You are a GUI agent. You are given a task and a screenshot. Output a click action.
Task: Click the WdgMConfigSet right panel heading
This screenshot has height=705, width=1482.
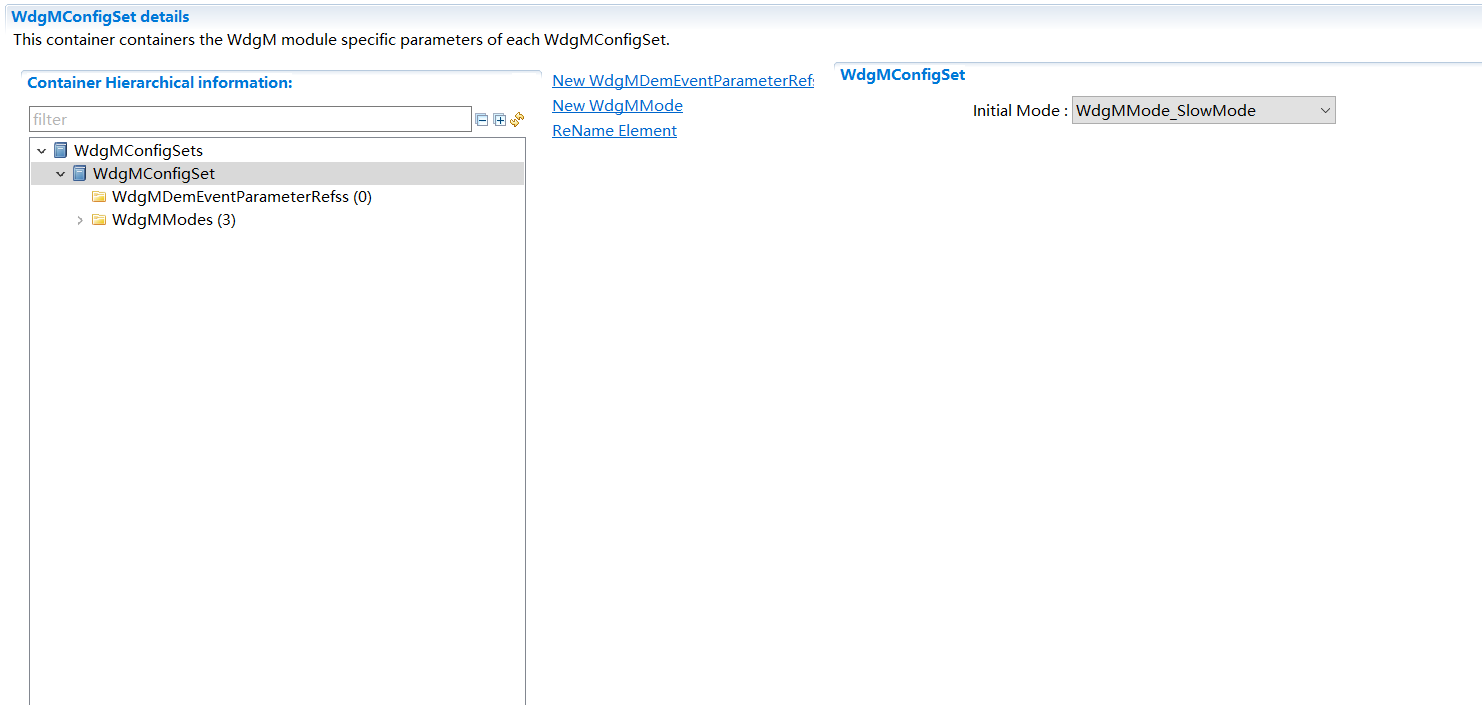pyautogui.click(x=903, y=75)
